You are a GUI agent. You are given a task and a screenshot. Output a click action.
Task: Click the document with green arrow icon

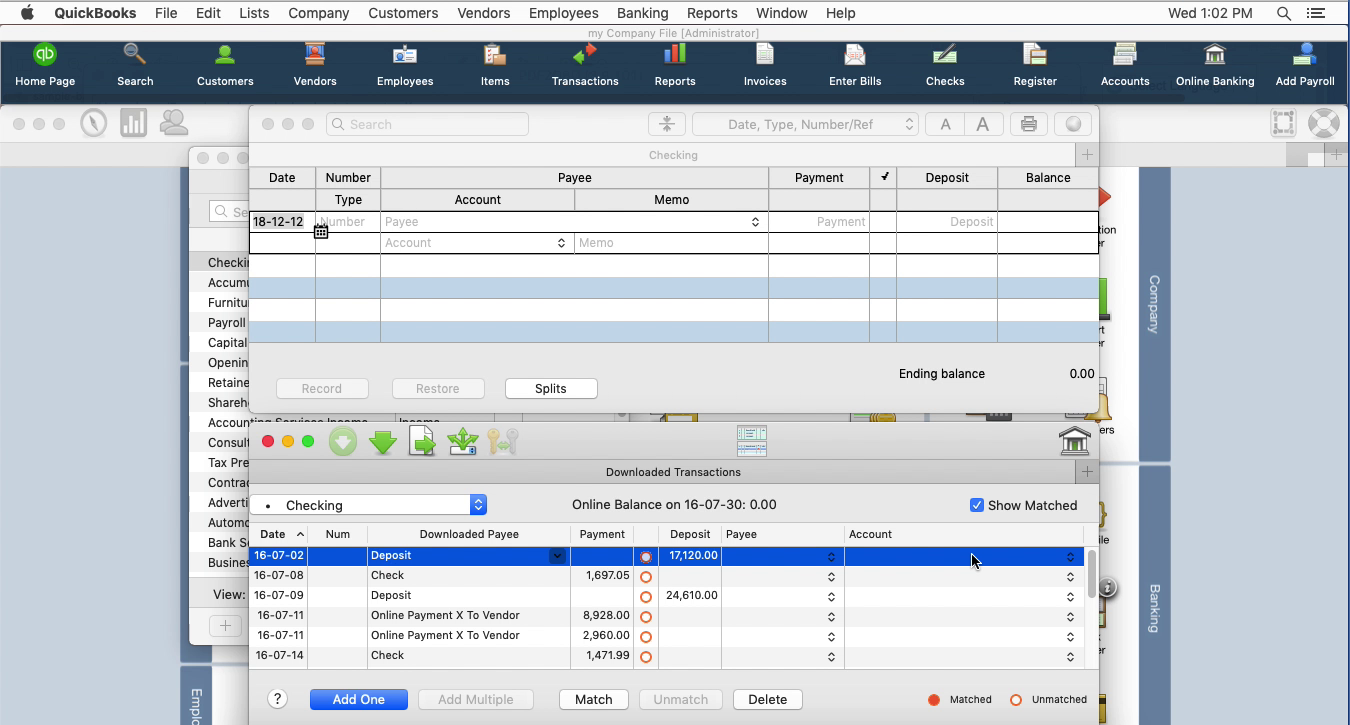tap(423, 441)
